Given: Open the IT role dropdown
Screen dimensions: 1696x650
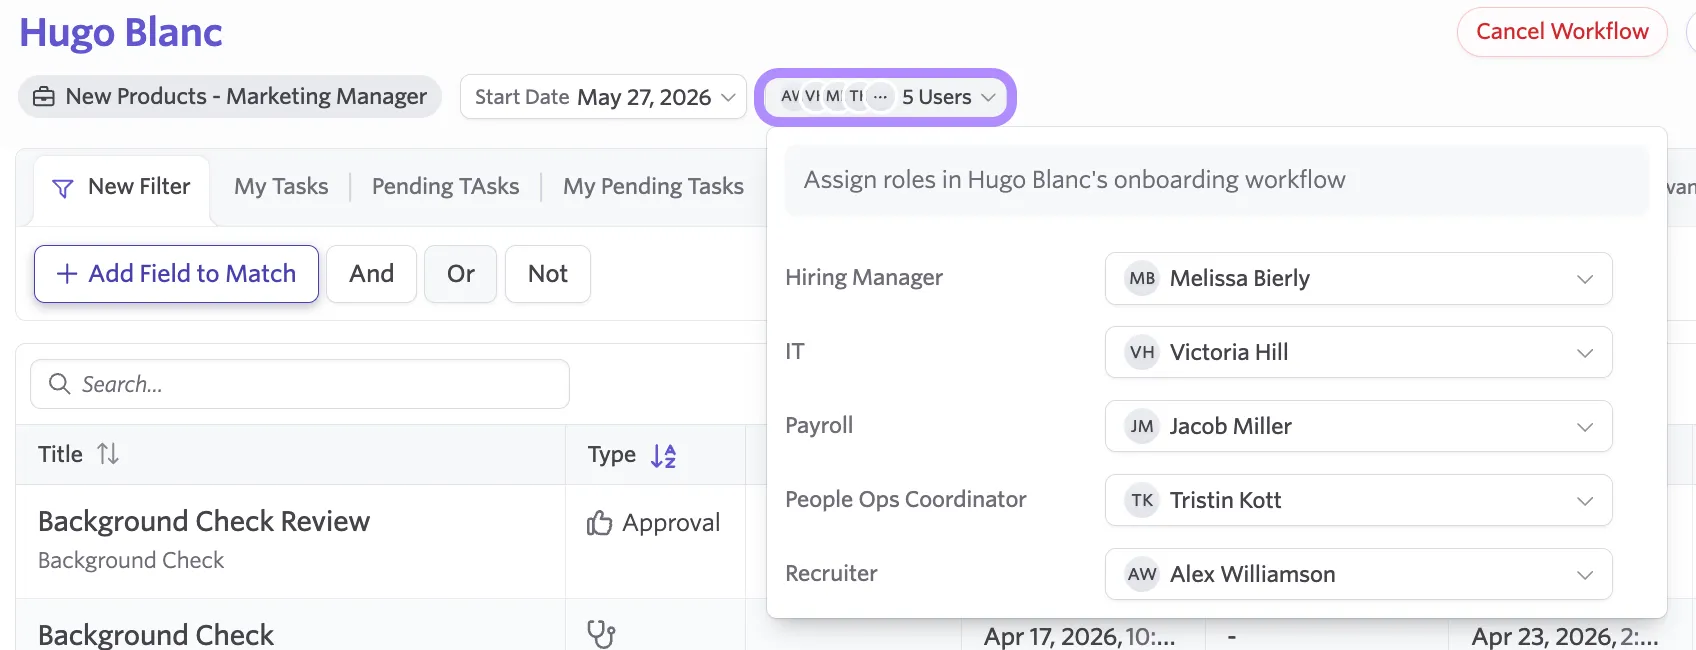Looking at the screenshot, I should (x=1358, y=352).
